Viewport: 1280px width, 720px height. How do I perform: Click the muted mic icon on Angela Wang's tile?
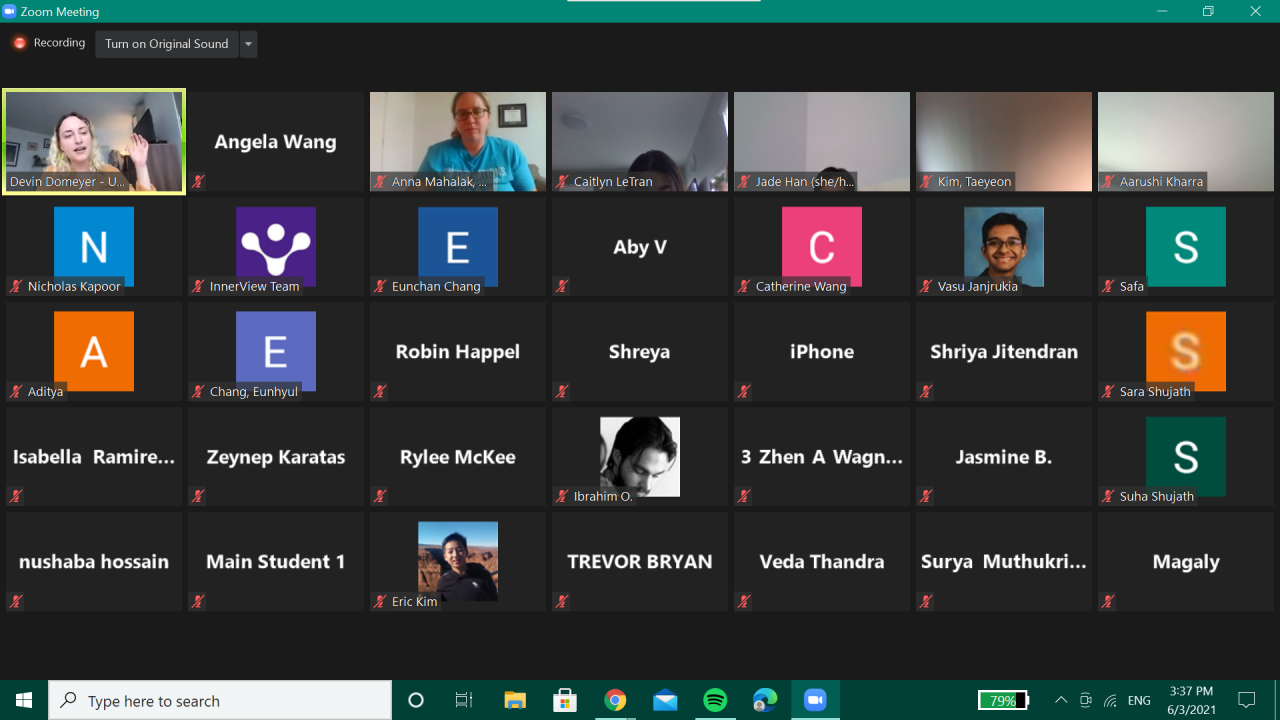click(x=198, y=182)
